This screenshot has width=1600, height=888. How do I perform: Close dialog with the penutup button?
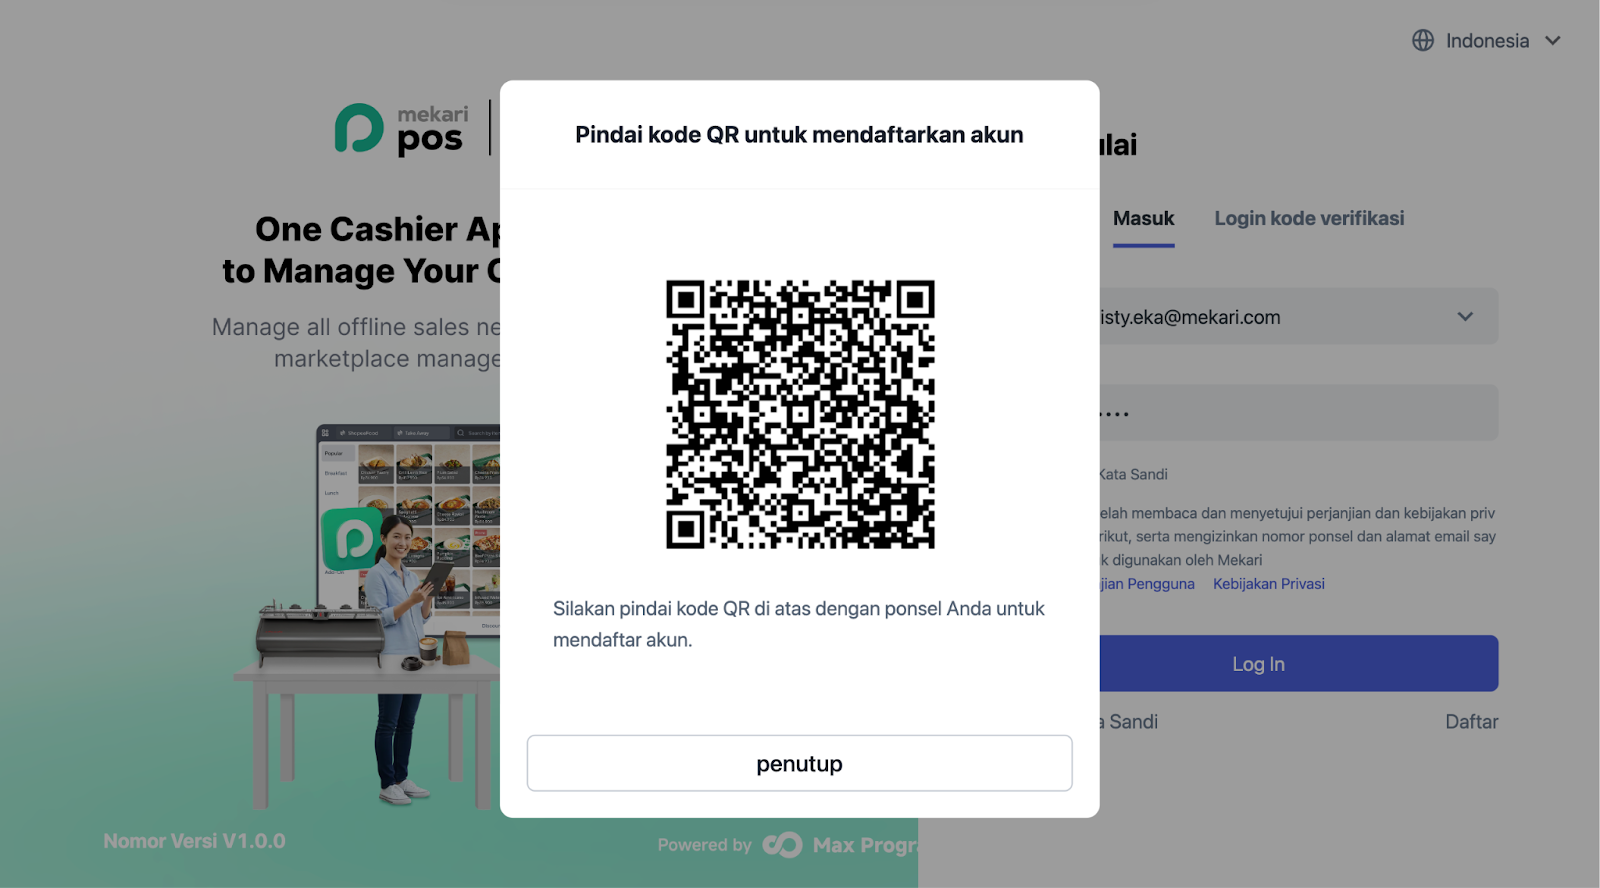pyautogui.click(x=799, y=764)
